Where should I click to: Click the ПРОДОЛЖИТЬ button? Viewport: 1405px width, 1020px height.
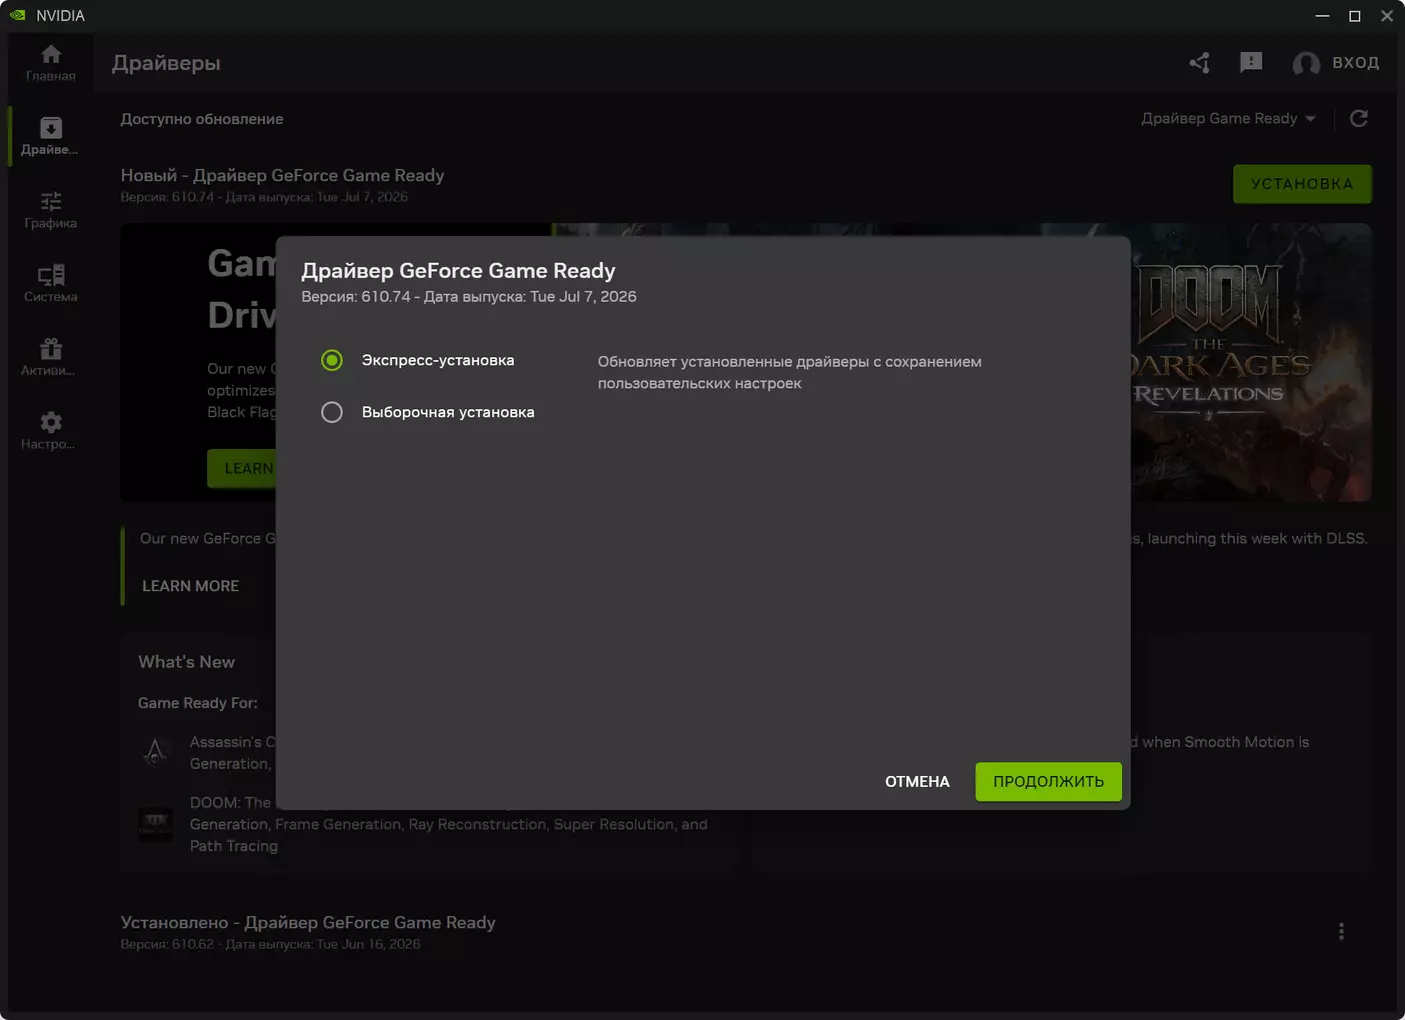click(x=1048, y=782)
